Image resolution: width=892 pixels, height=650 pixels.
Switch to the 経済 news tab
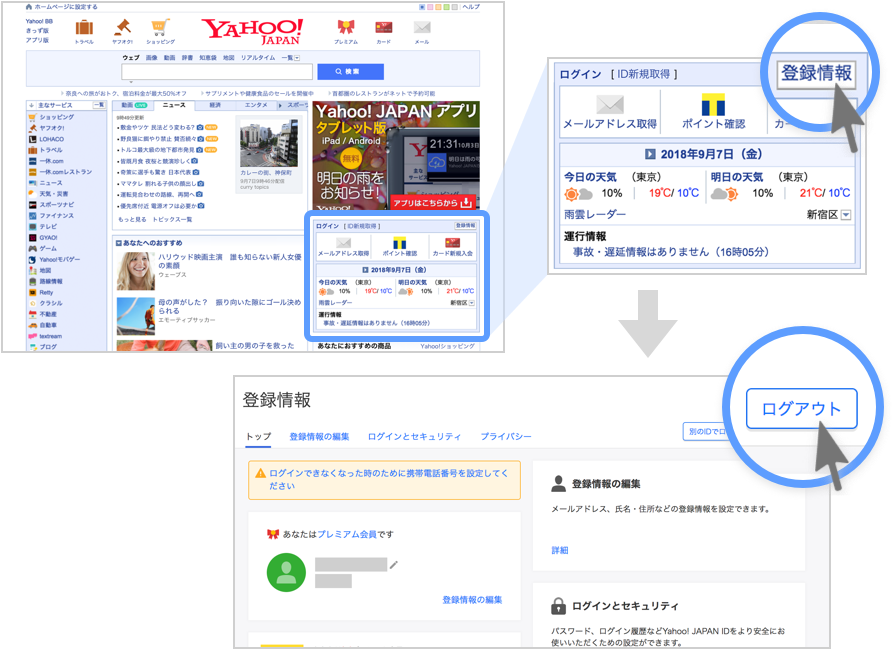(x=215, y=105)
